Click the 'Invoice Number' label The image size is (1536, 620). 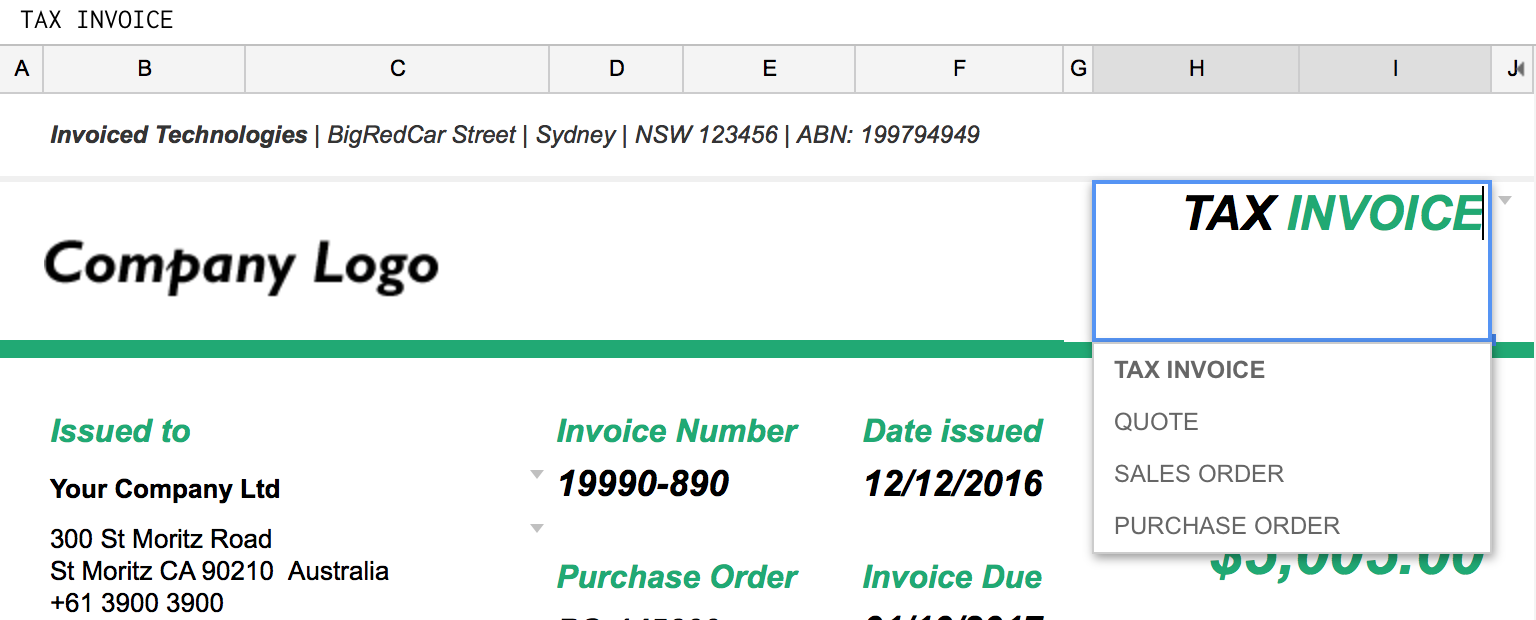click(x=677, y=431)
